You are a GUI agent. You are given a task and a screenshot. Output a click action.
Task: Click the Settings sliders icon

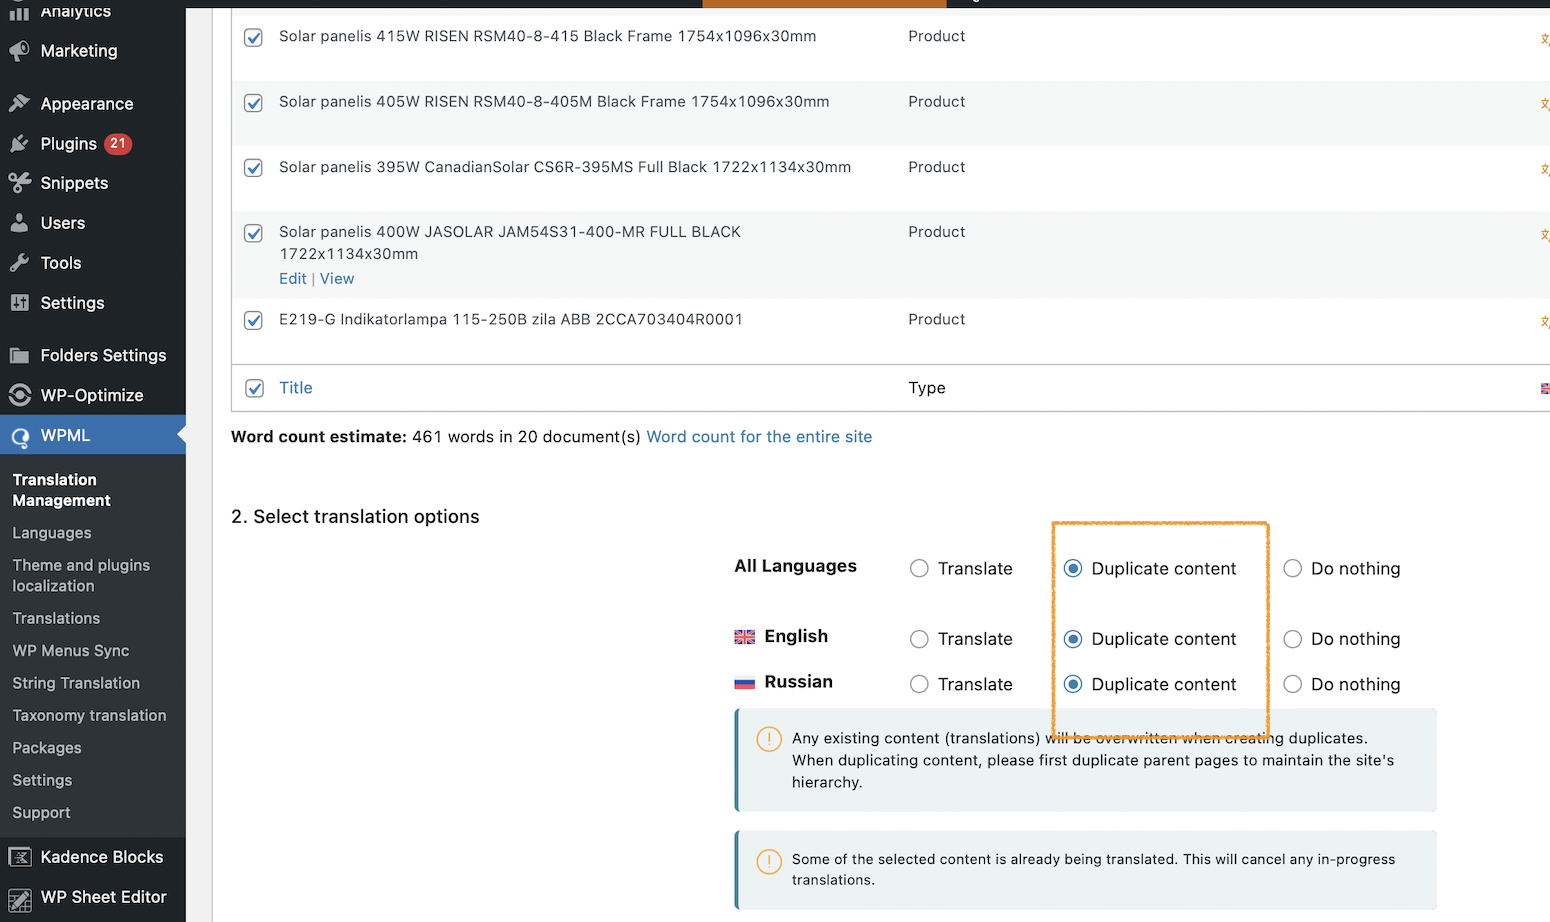19,303
